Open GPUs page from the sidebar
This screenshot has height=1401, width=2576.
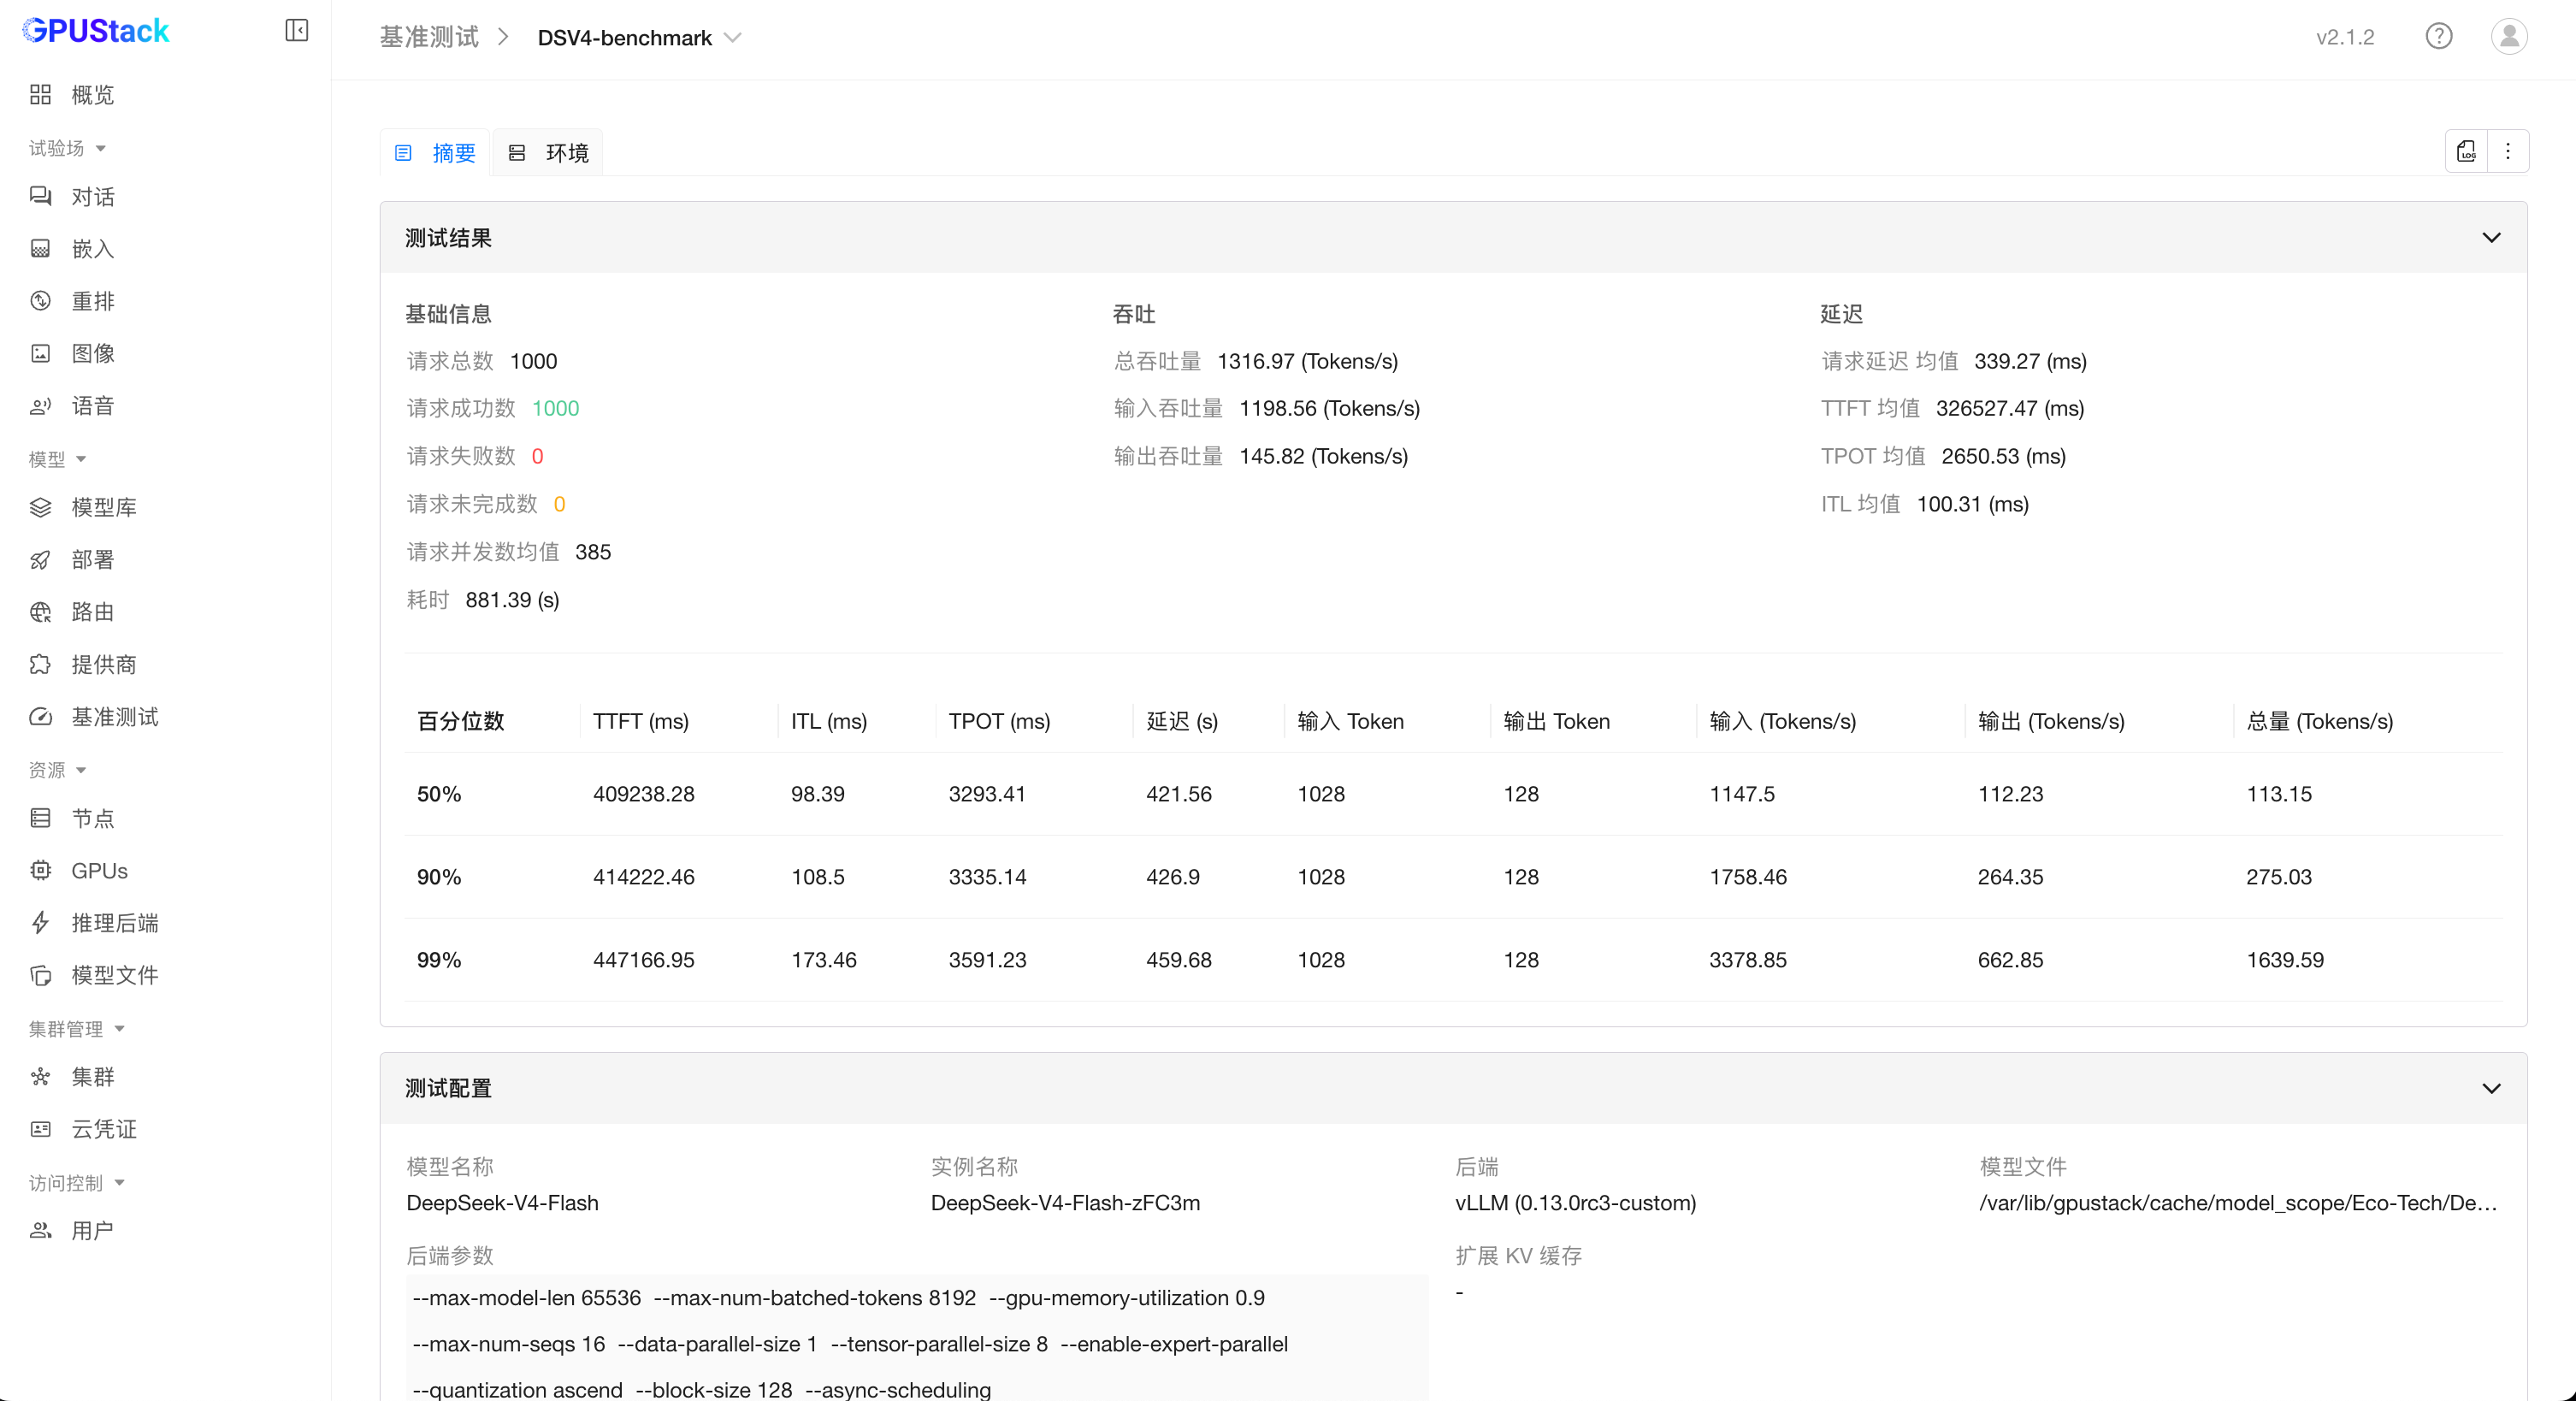tap(99, 870)
